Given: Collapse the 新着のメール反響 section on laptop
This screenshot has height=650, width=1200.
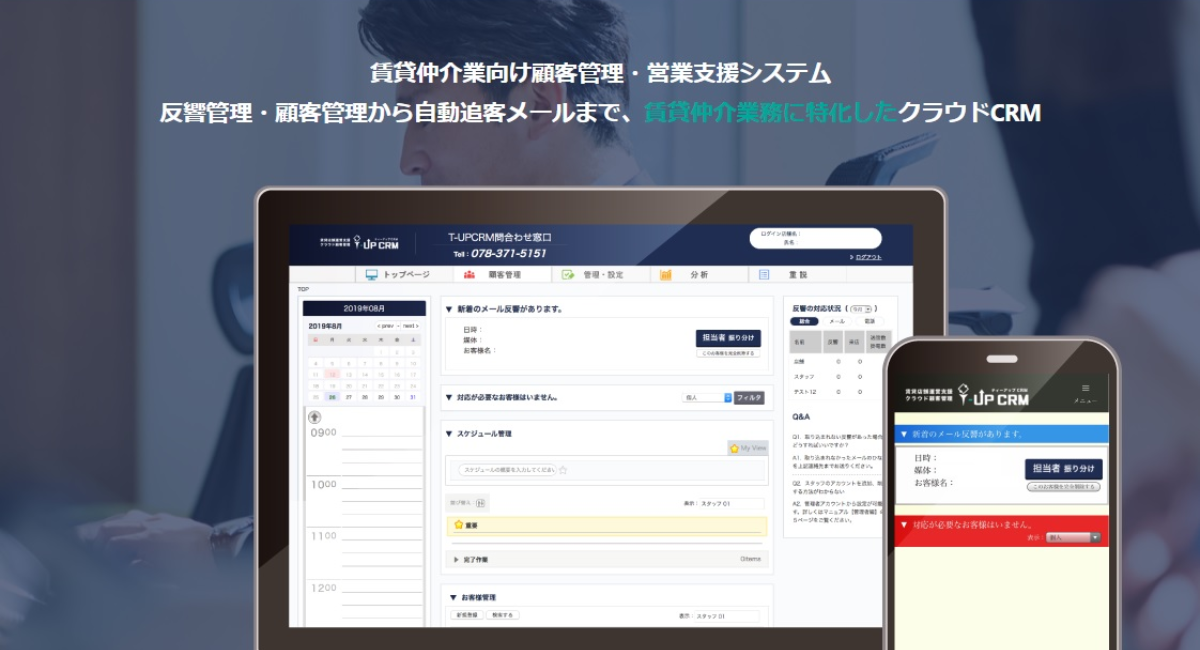Looking at the screenshot, I should pos(449,309).
